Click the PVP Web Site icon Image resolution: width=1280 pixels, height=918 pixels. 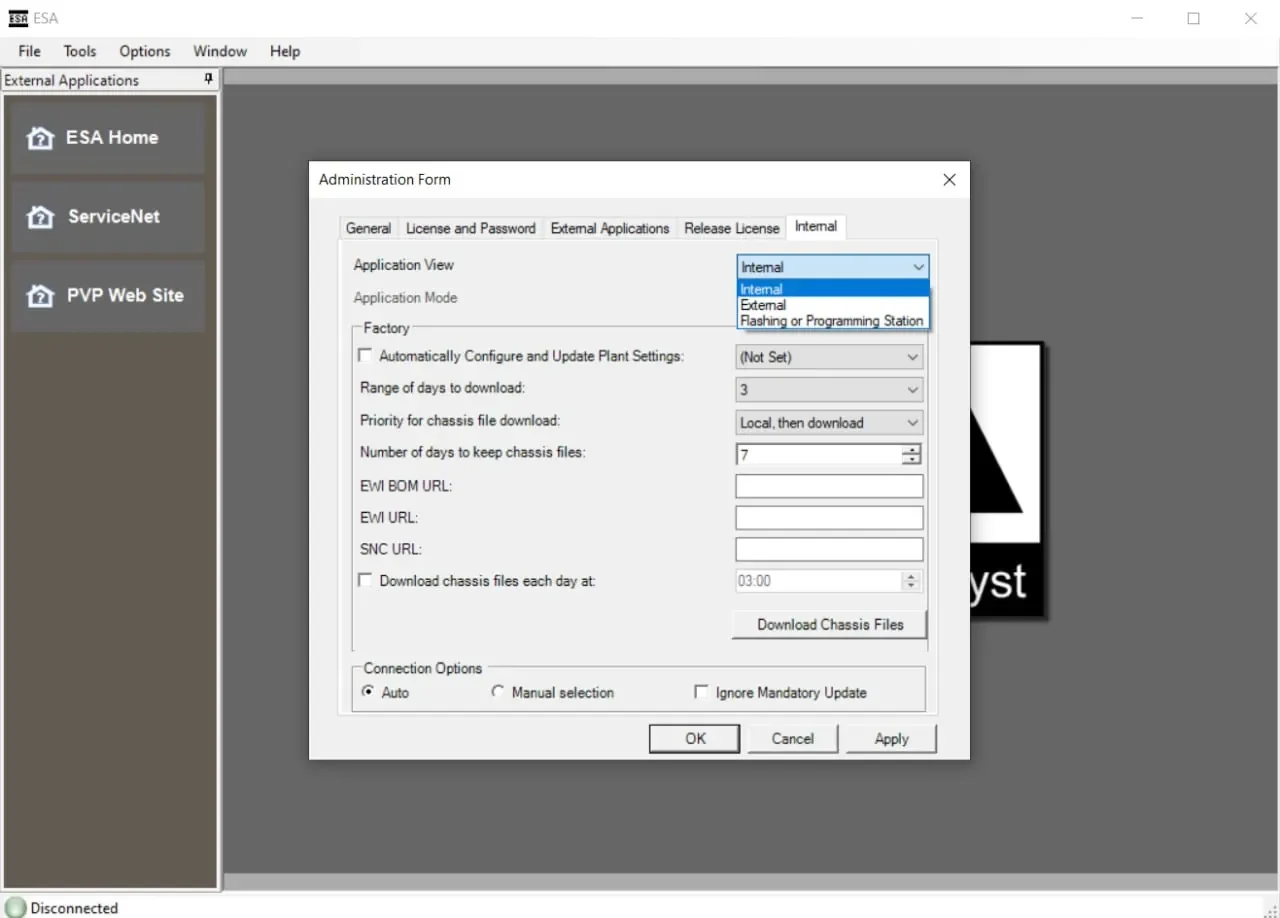pyautogui.click(x=40, y=296)
